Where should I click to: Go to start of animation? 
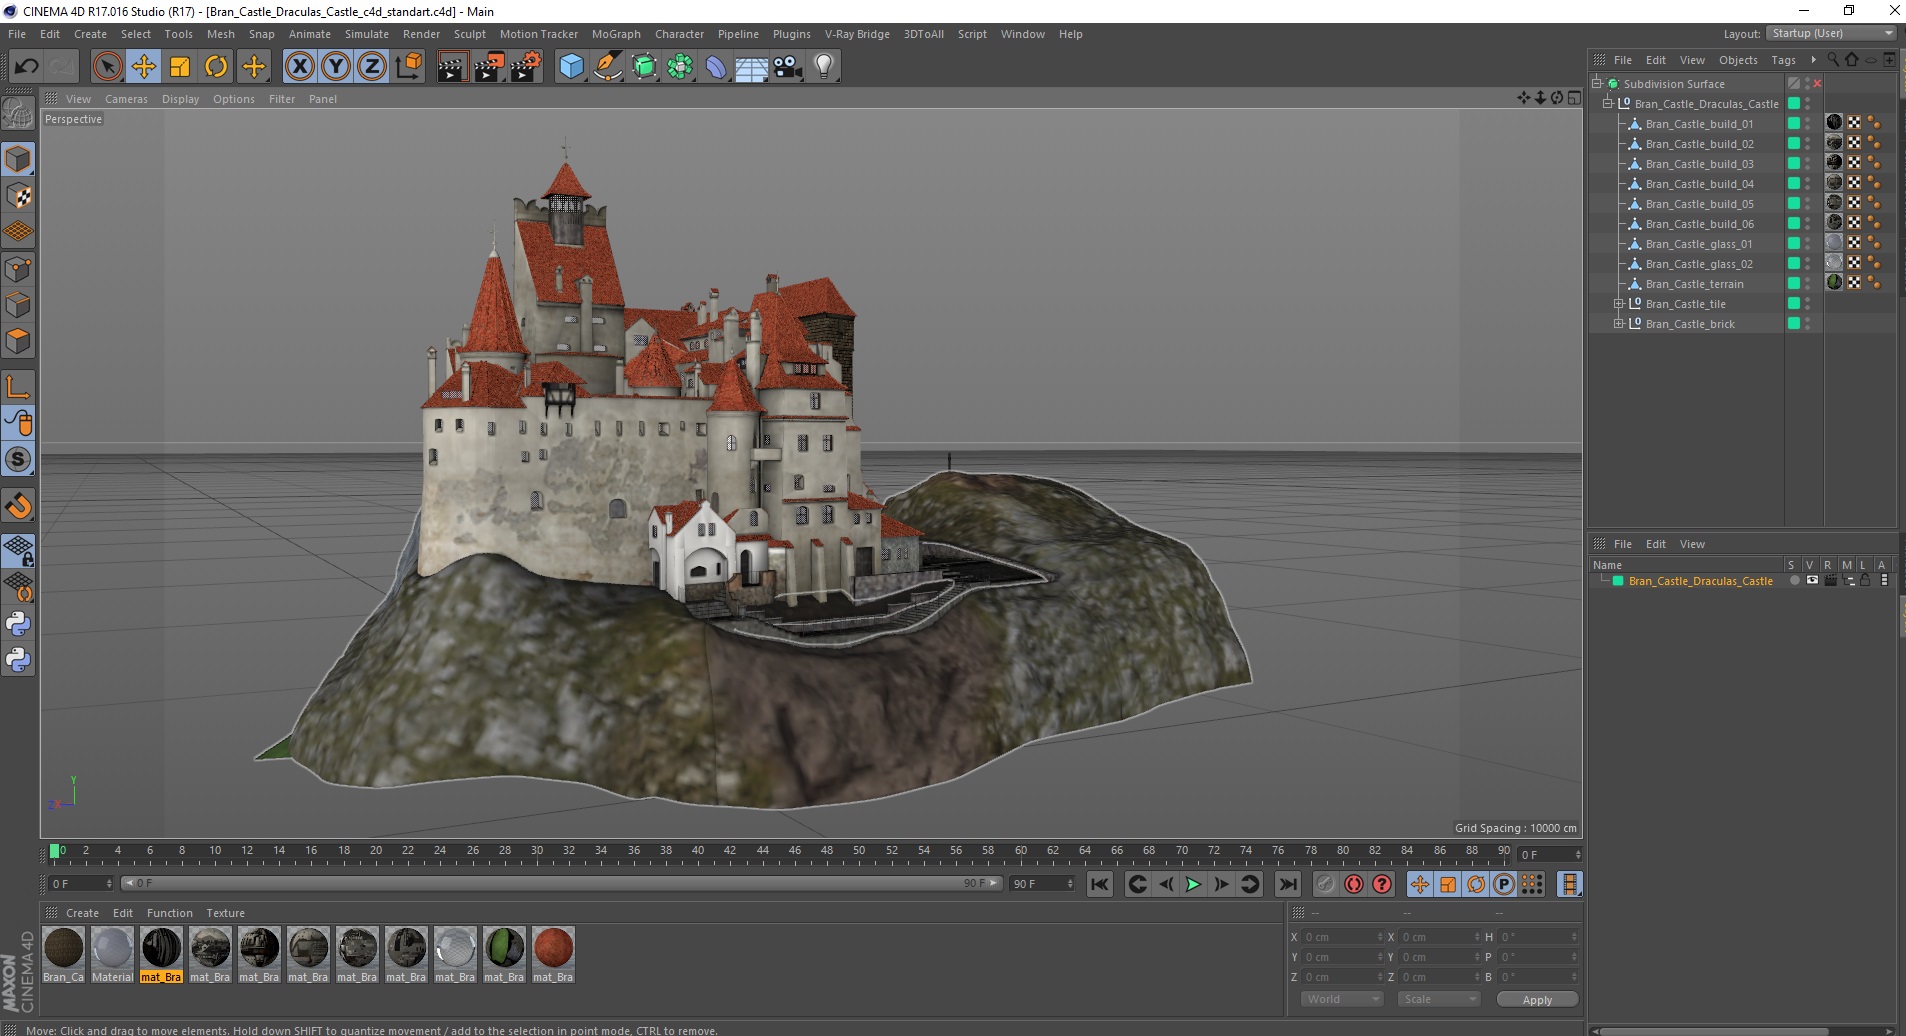(1100, 884)
